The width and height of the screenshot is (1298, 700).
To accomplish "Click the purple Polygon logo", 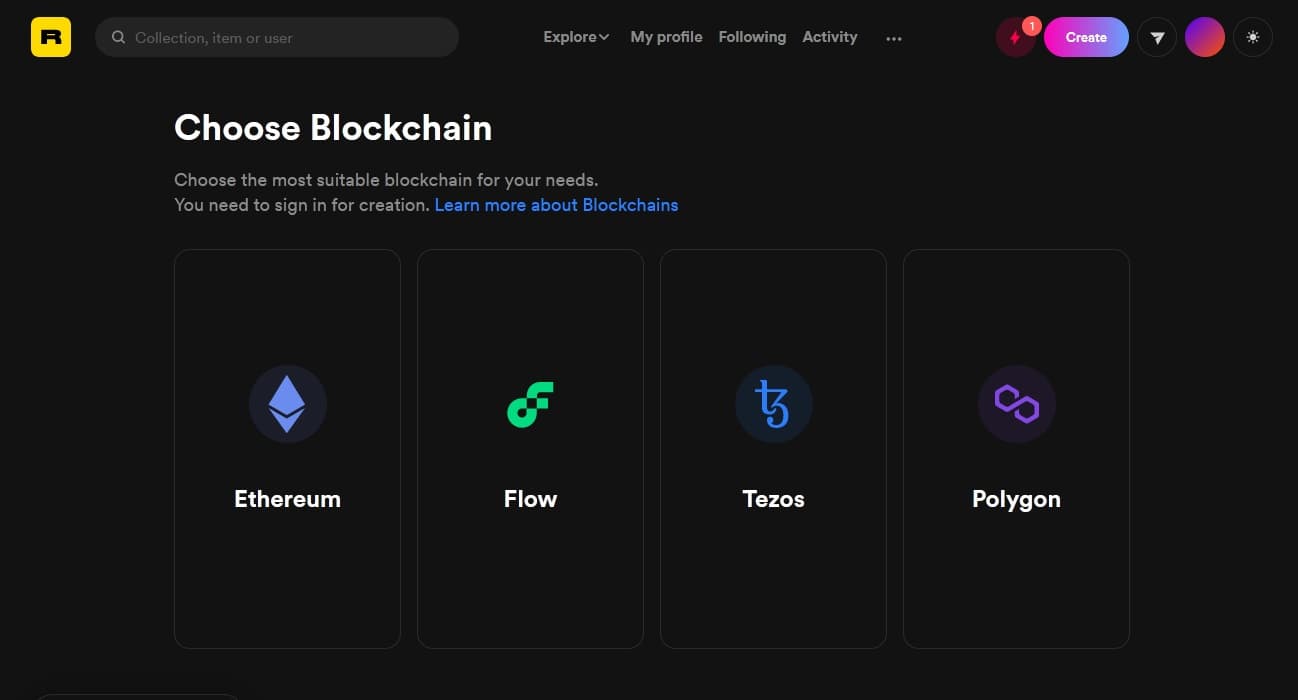I will coord(1017,404).
